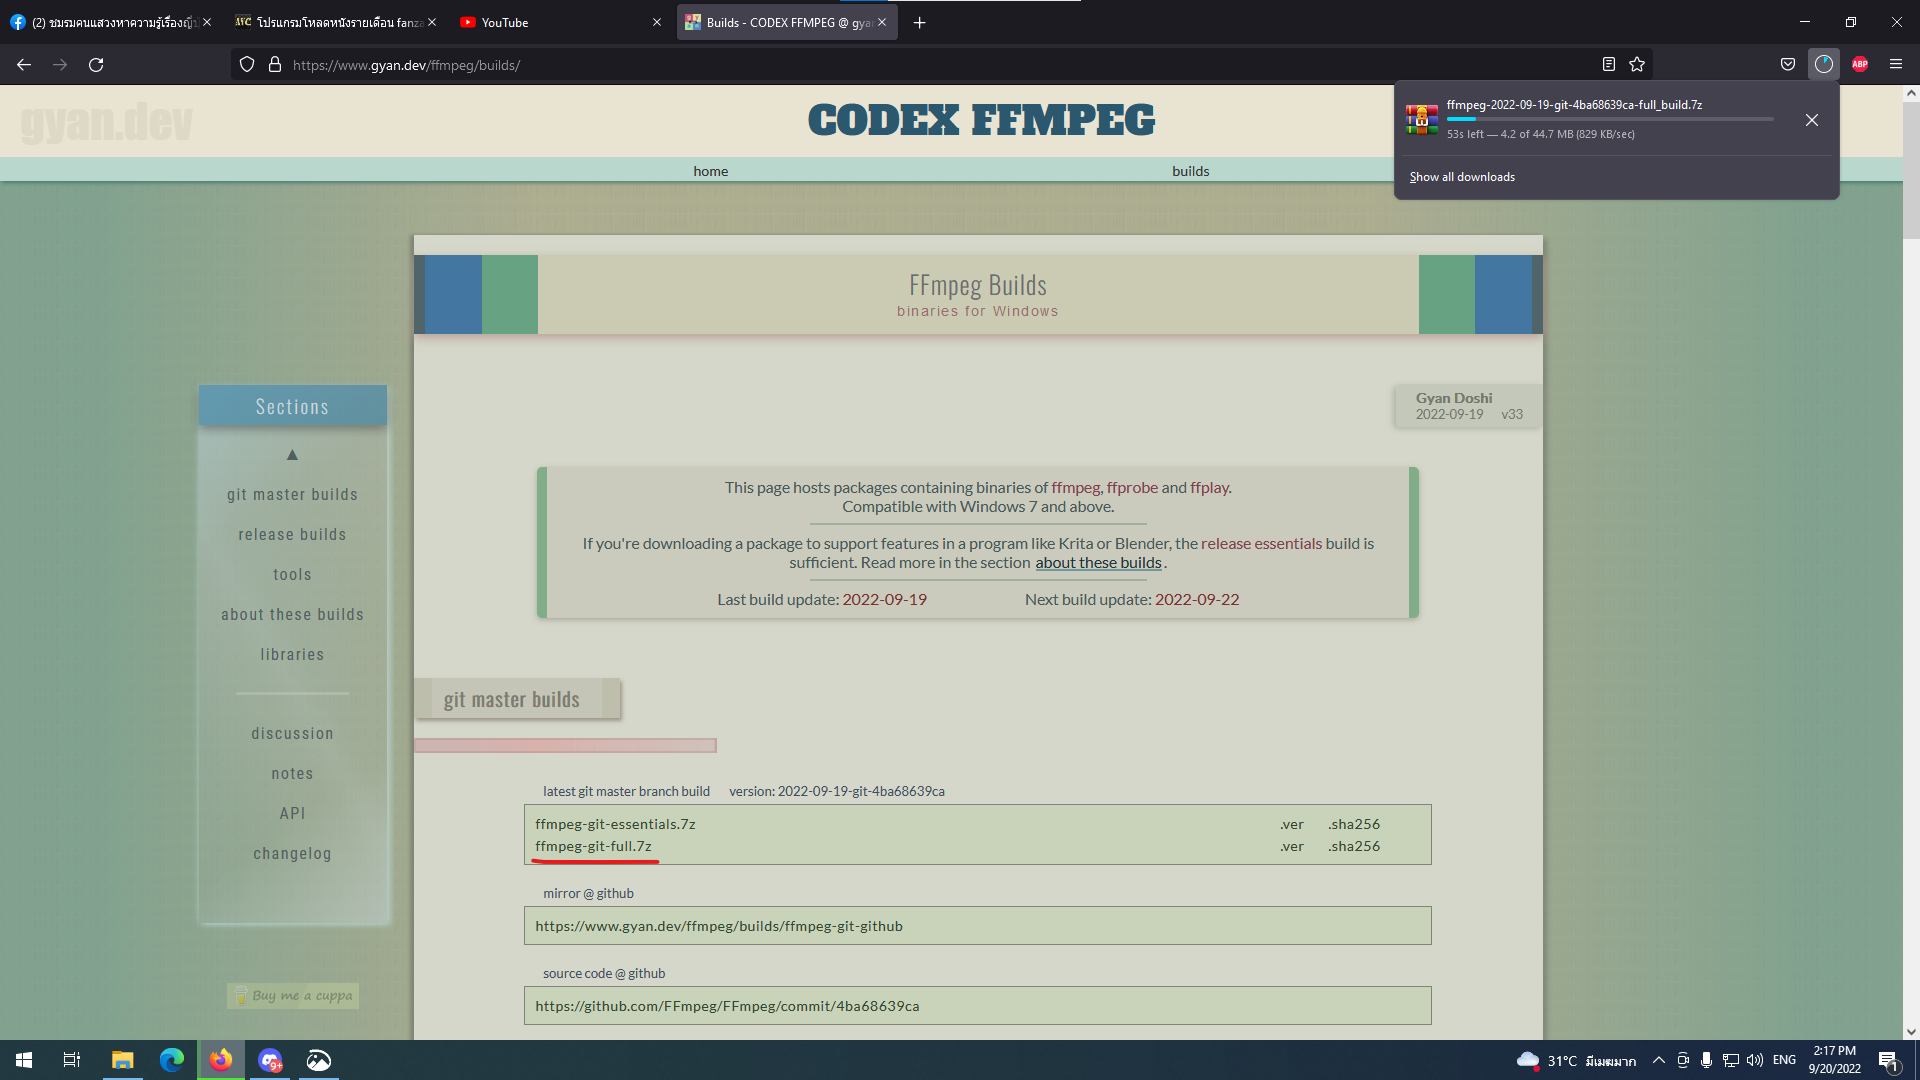The width and height of the screenshot is (1920, 1080).
Task: Click the release essentials link
Action: [1261, 543]
